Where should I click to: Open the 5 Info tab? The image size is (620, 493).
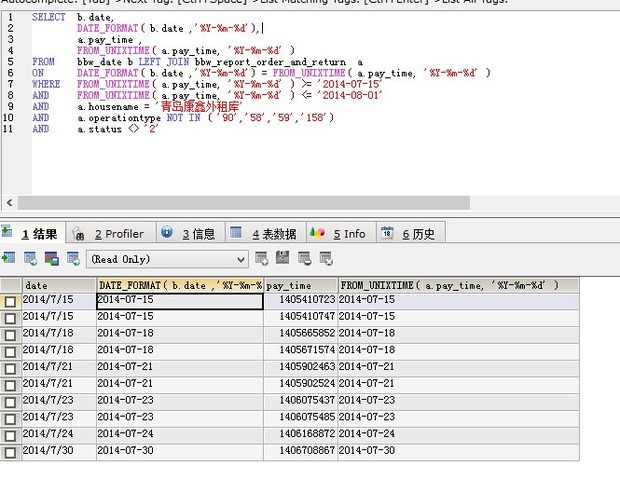pos(341,233)
